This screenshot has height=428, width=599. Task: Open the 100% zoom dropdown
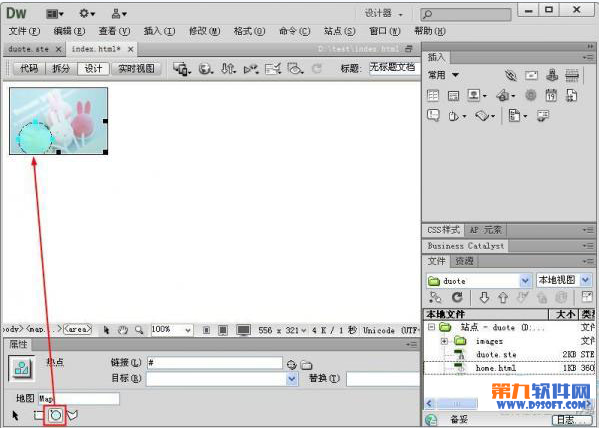(x=188, y=330)
